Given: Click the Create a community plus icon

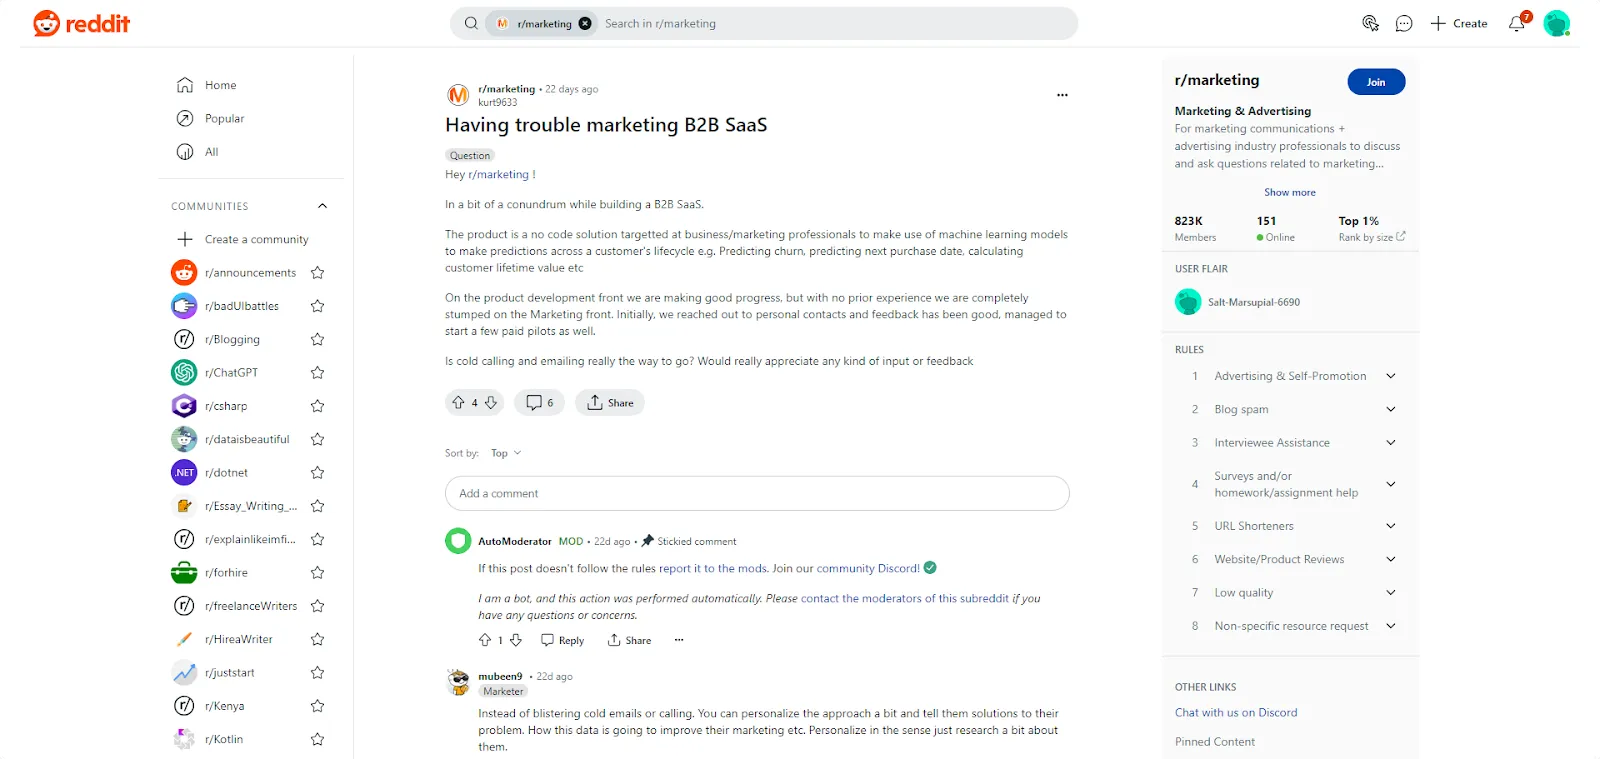Looking at the screenshot, I should coord(185,239).
